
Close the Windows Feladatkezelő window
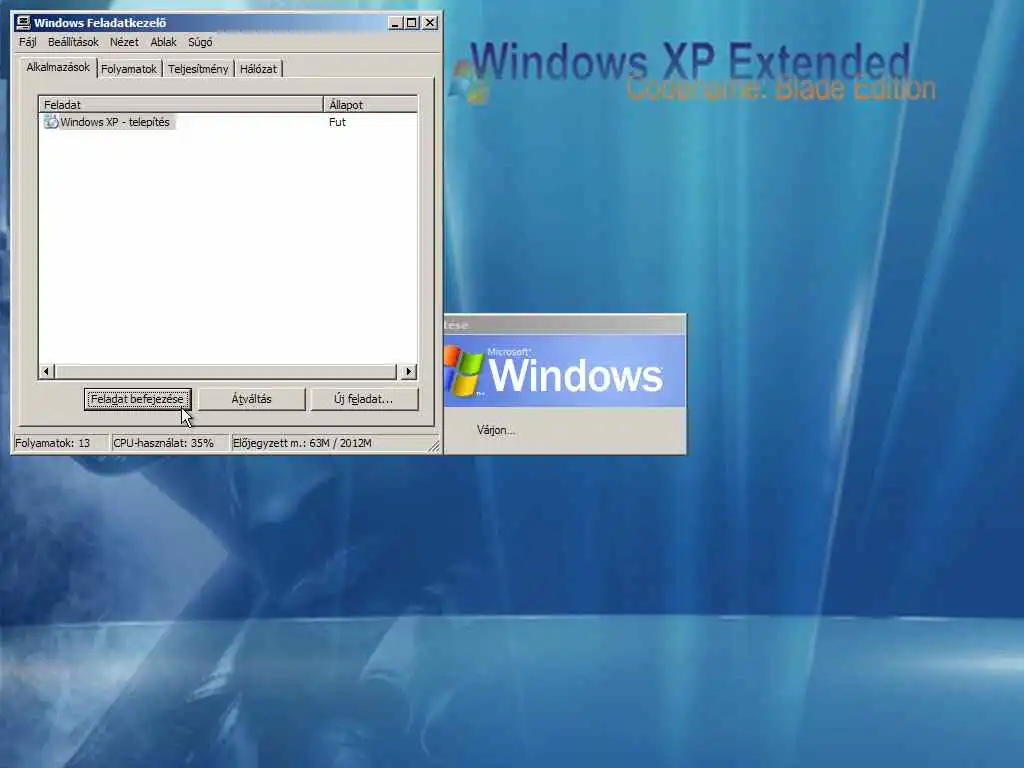click(x=430, y=23)
